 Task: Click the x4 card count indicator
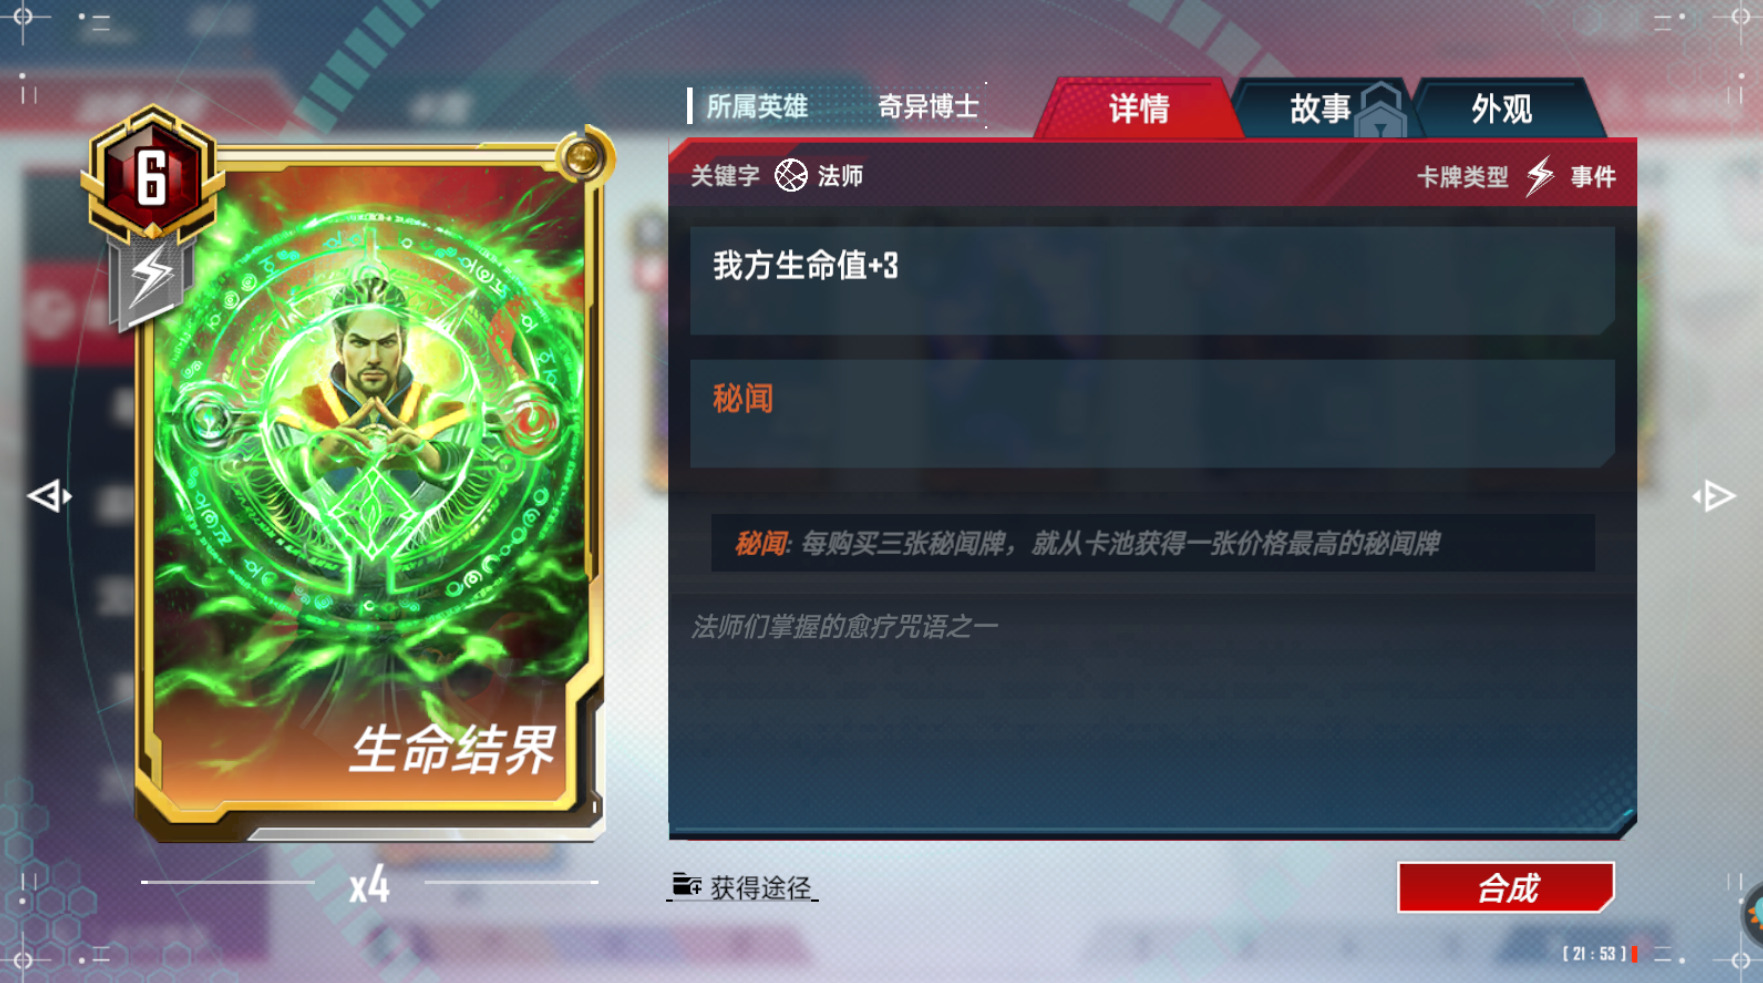(x=369, y=885)
